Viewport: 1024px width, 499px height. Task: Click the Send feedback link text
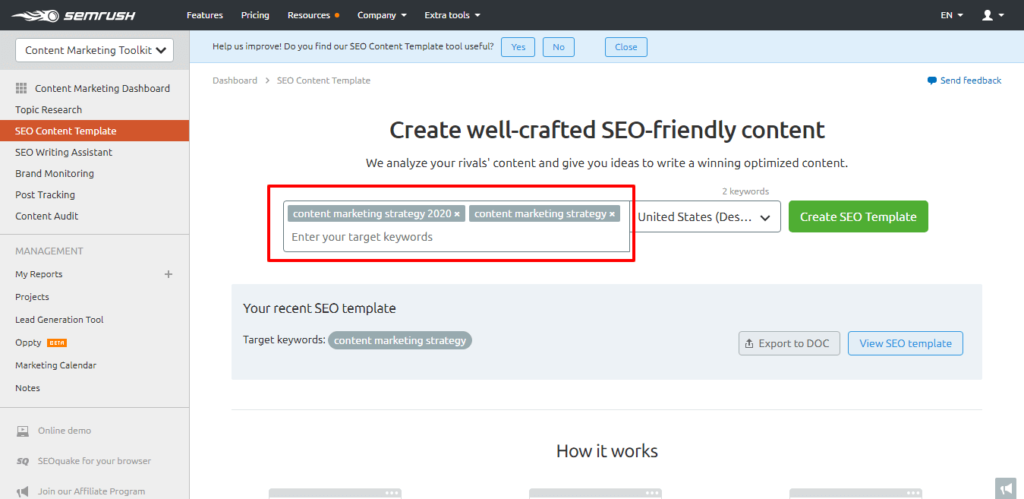click(x=970, y=80)
